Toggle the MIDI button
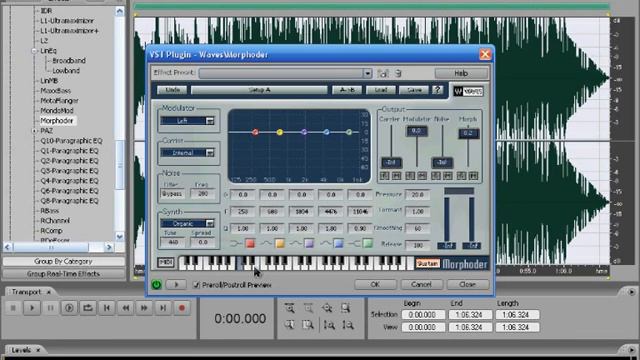The image size is (640, 360). pos(166,262)
